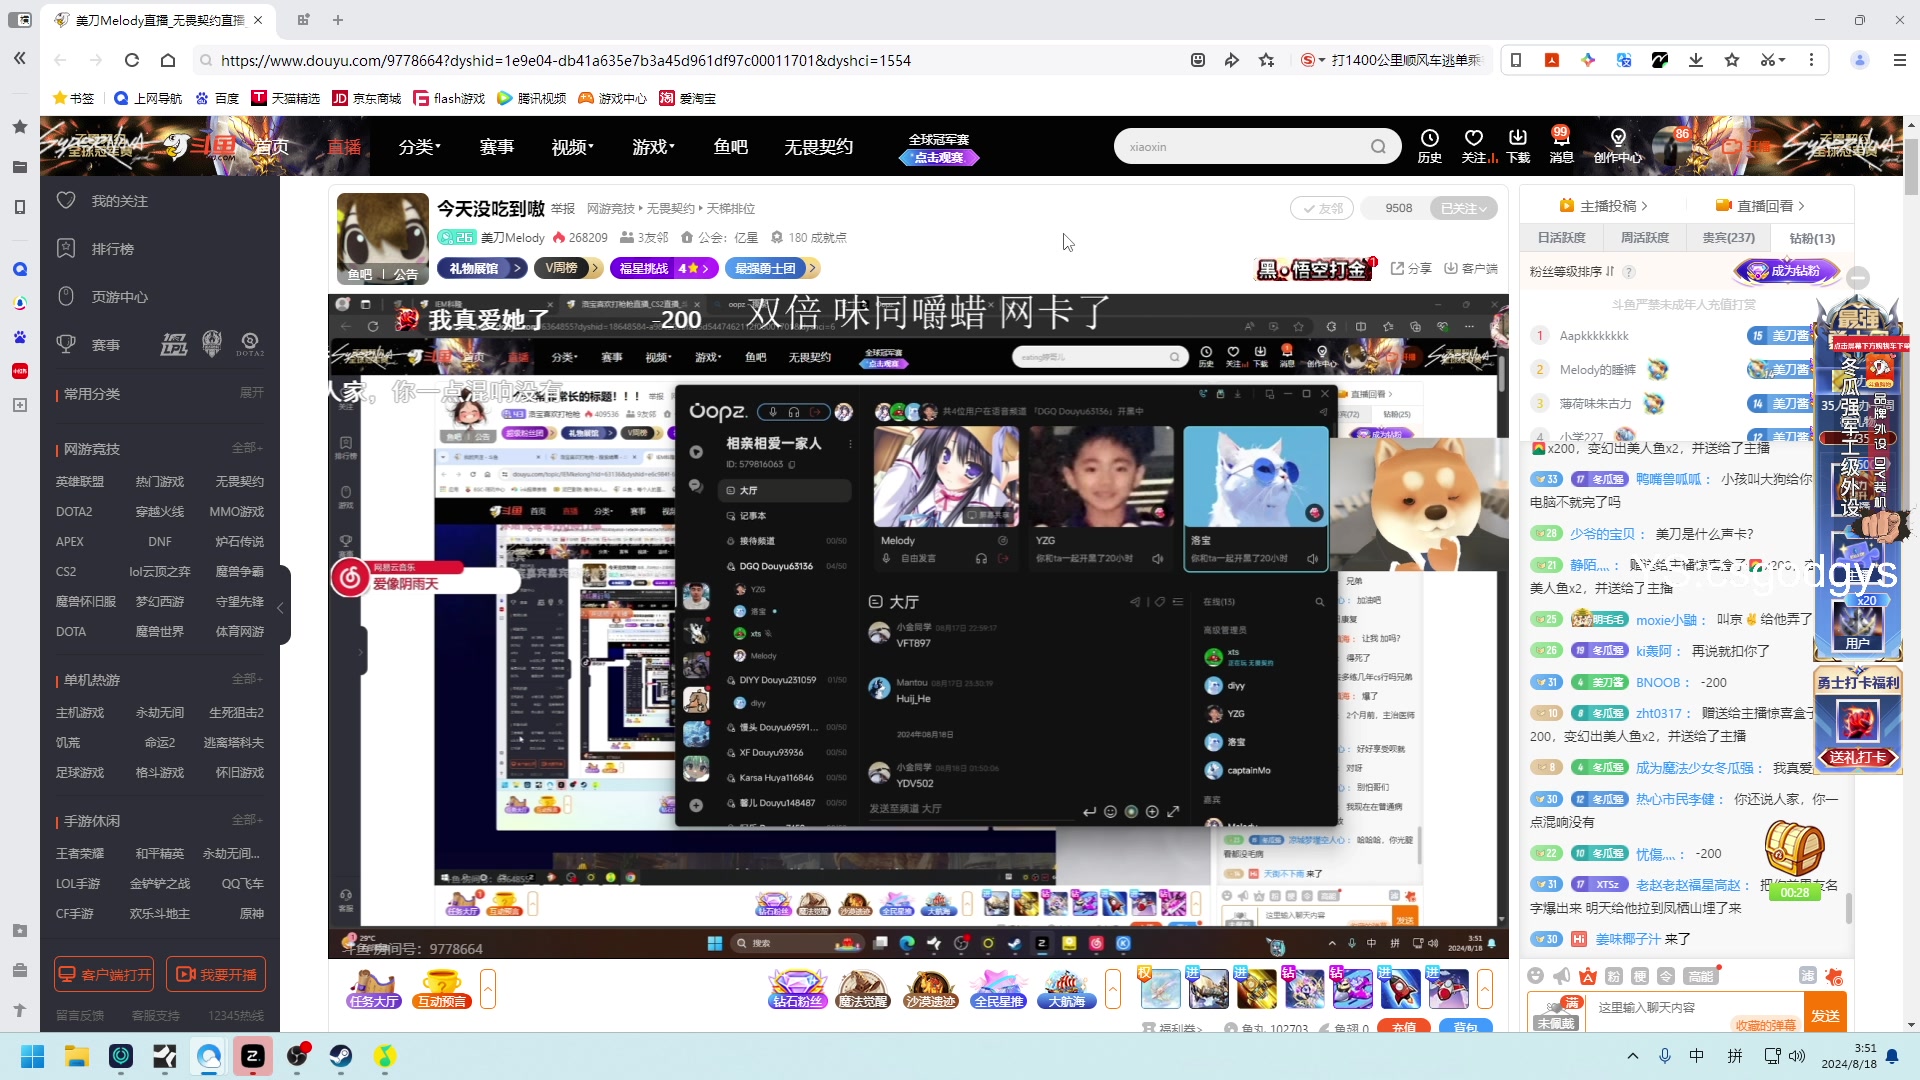Click the 充值 recharge button
Viewport: 1920px width, 1080px height.
(1404, 1027)
